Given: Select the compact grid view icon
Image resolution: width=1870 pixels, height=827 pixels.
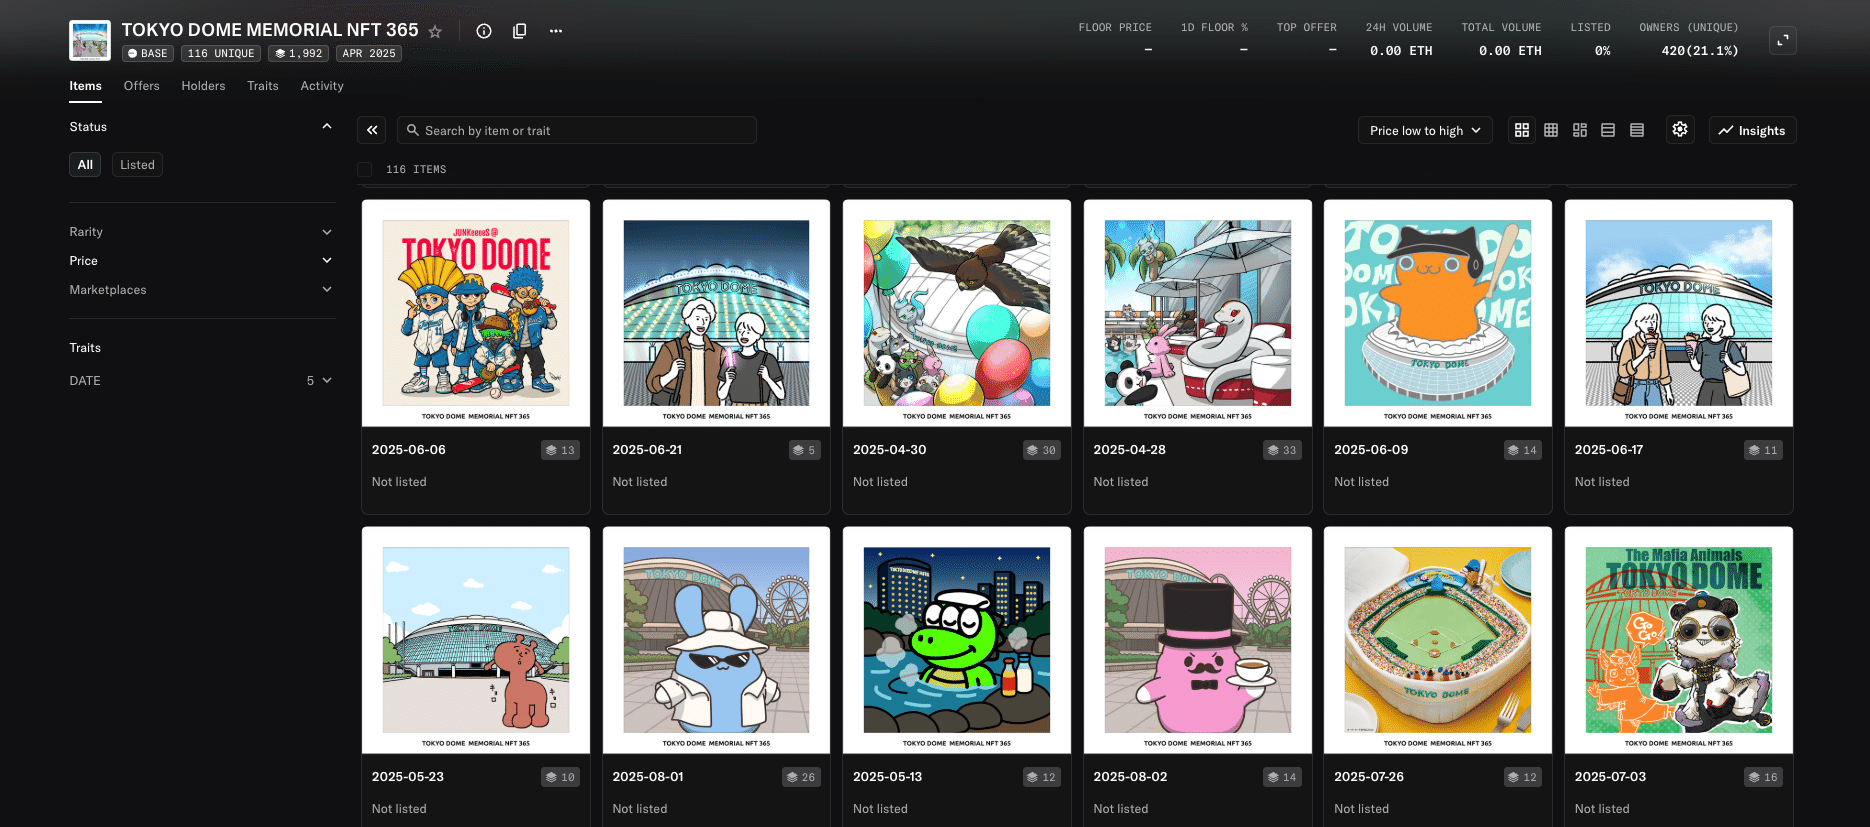Looking at the screenshot, I should point(1551,130).
